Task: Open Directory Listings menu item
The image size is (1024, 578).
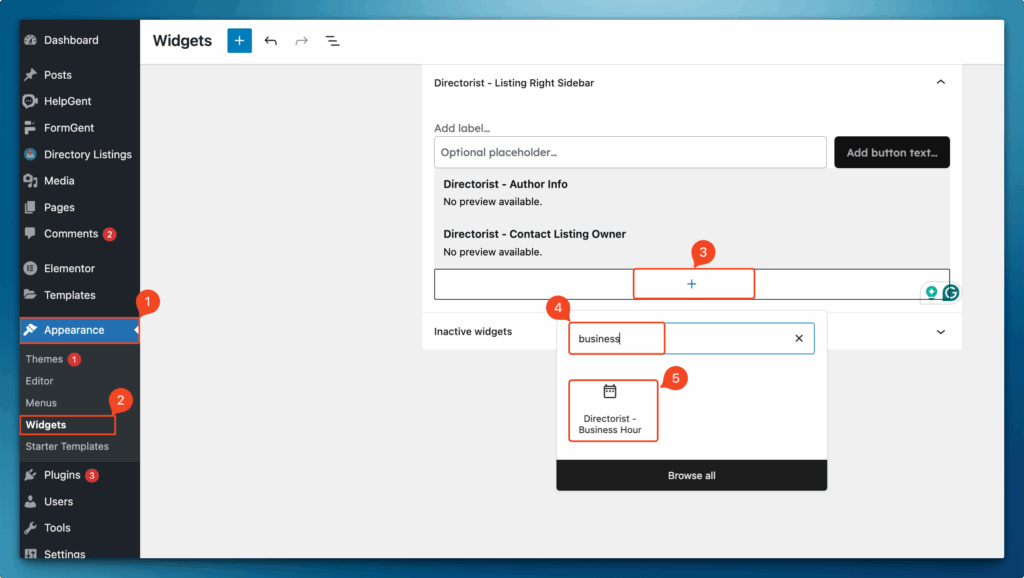Action: point(87,155)
